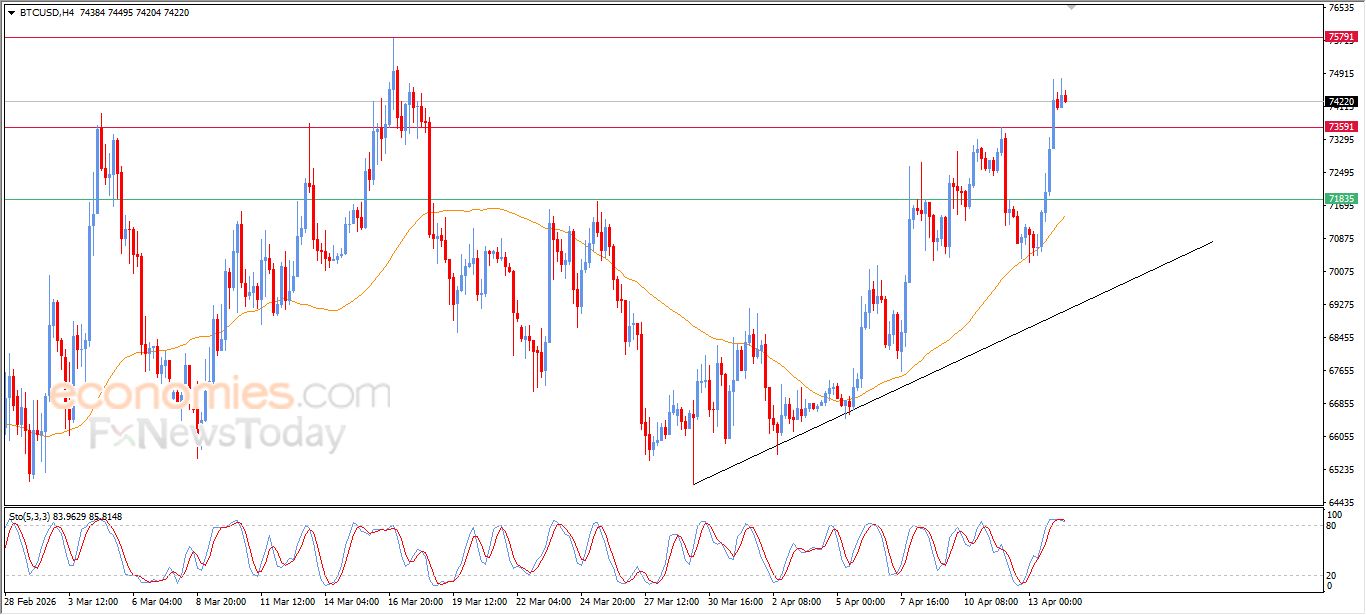The width and height of the screenshot is (1366, 615).
Task: Click the 6 Mar 04:00 time label
Action: (x=156, y=602)
